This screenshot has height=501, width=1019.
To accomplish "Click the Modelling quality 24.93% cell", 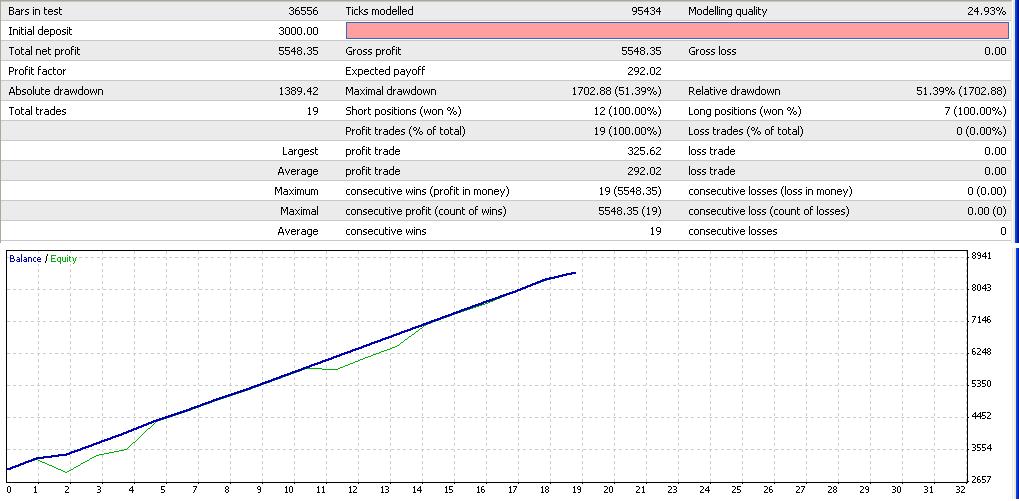I will coord(987,11).
